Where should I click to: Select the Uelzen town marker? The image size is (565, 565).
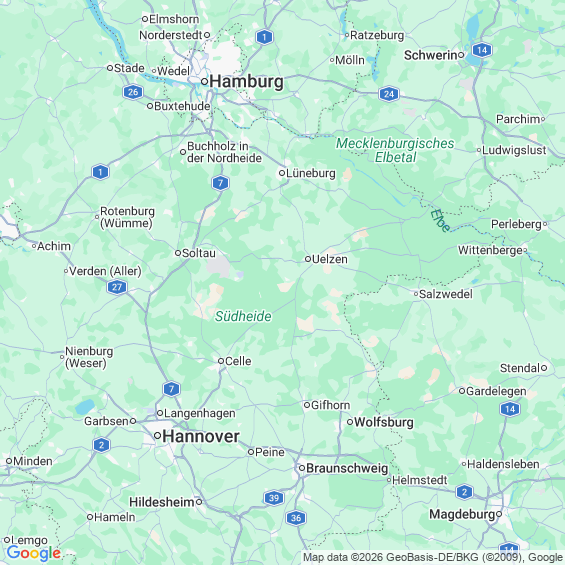[308, 259]
